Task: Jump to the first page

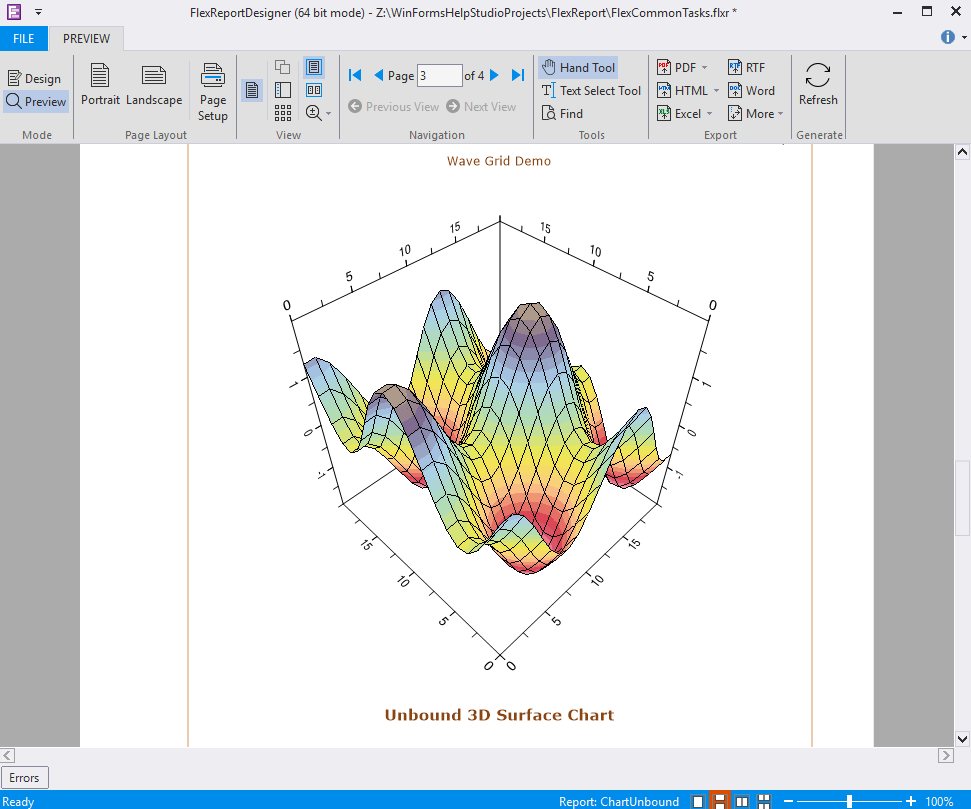Action: (355, 75)
